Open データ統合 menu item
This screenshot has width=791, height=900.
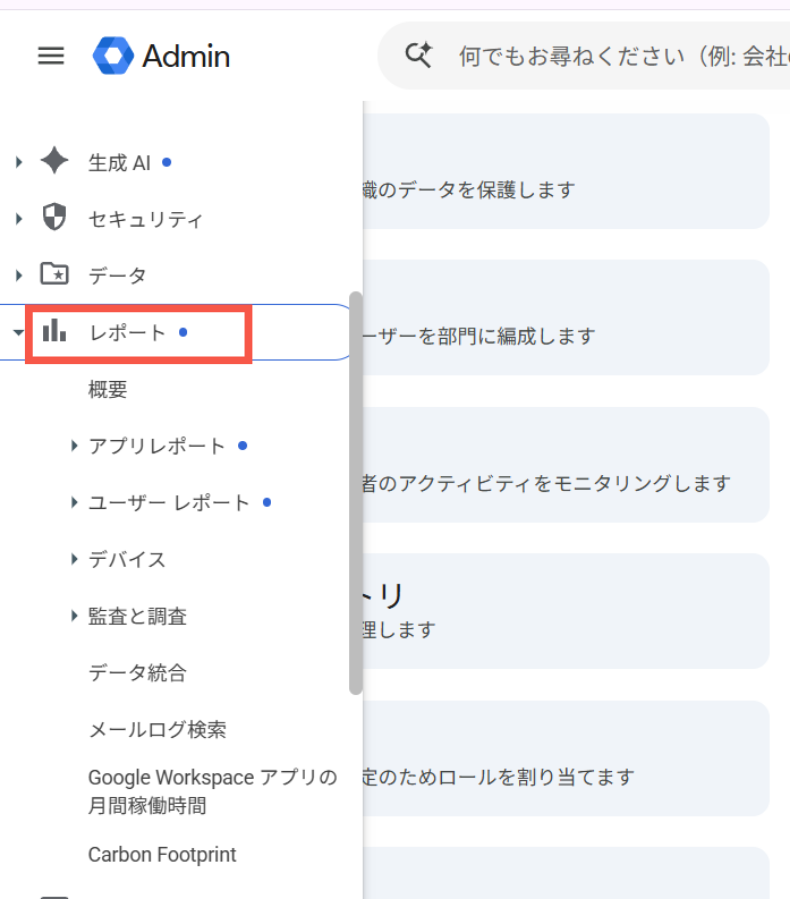[x=137, y=673]
